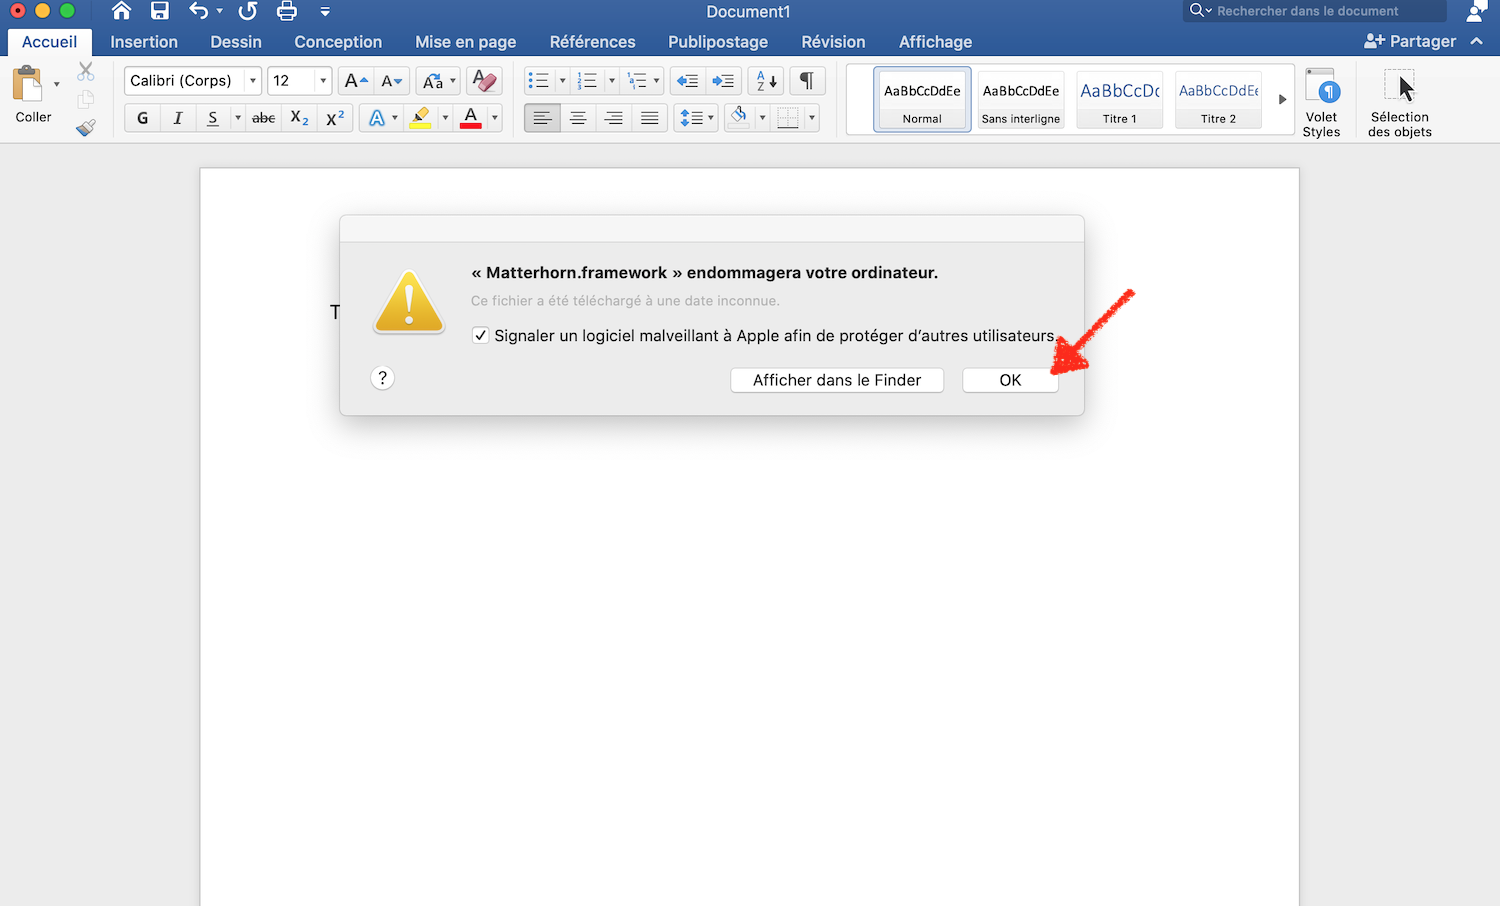Uncheck Signaler un logiciel malveillant à Apple

pos(481,335)
